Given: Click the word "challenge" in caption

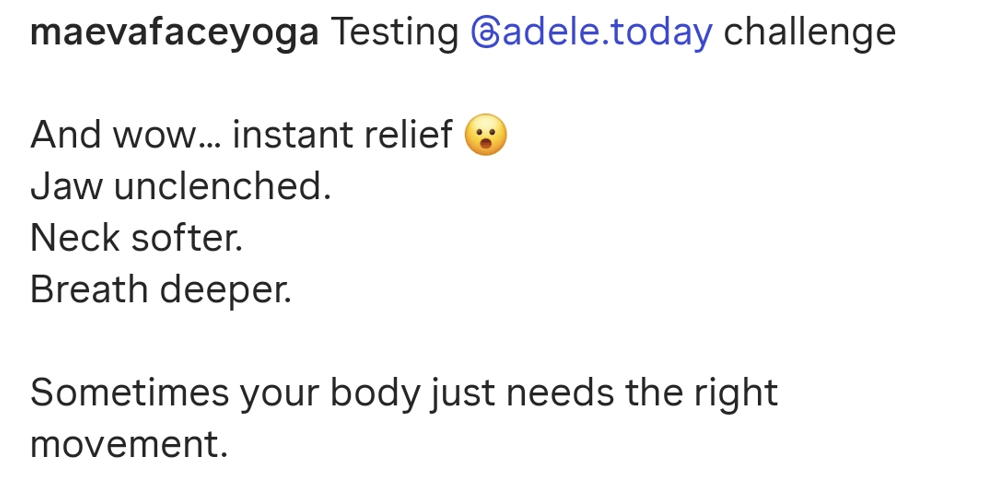Looking at the screenshot, I should (x=809, y=33).
